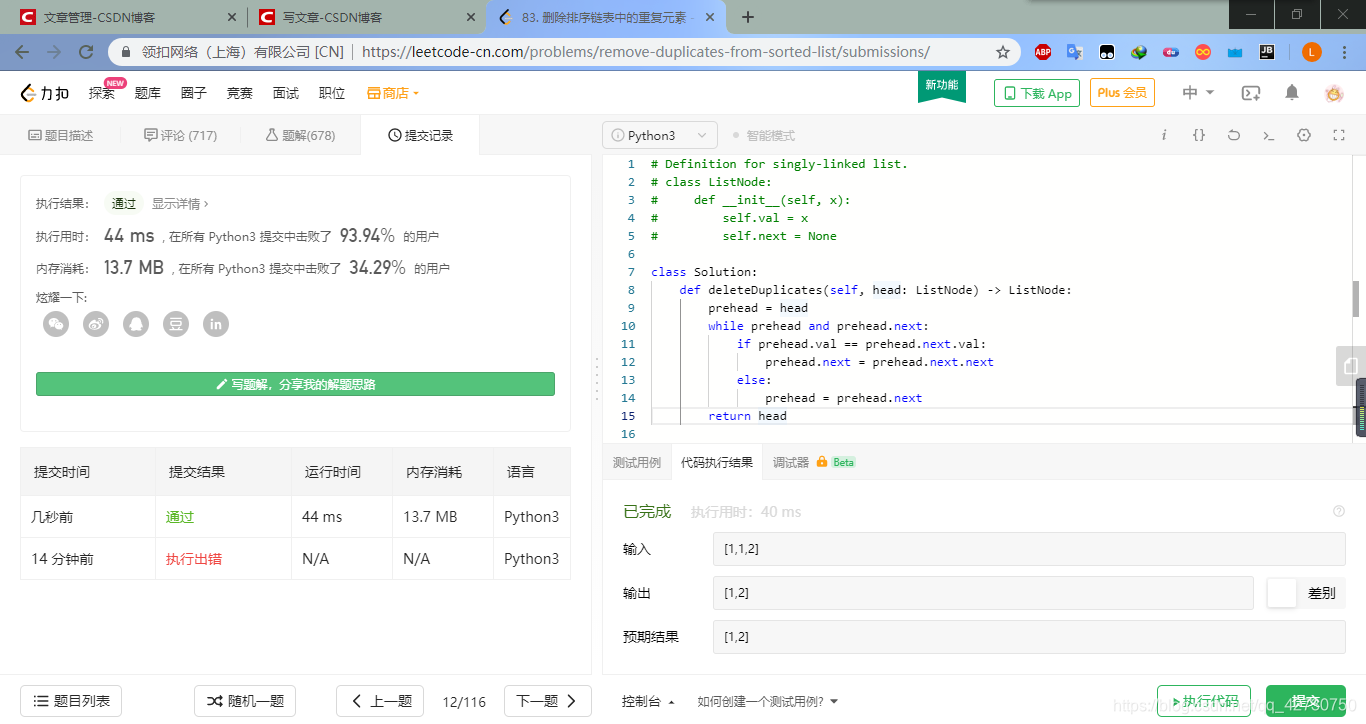Open the terminal shortcut icon in editor
The width and height of the screenshot is (1366, 724).
[x=1269, y=135]
